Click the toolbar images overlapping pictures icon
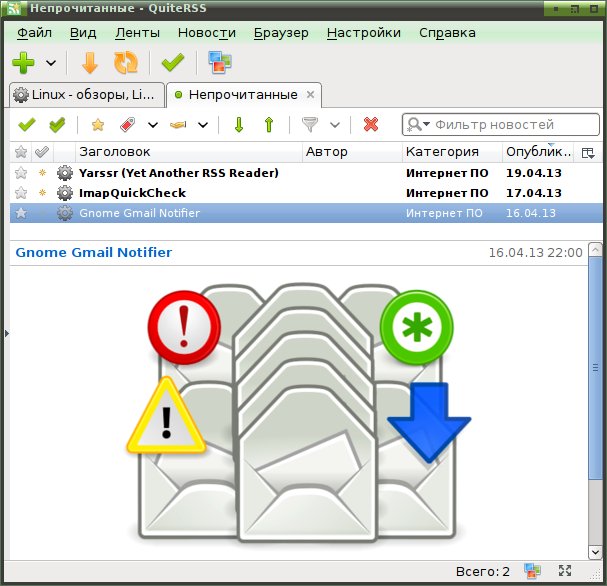 tap(220, 63)
